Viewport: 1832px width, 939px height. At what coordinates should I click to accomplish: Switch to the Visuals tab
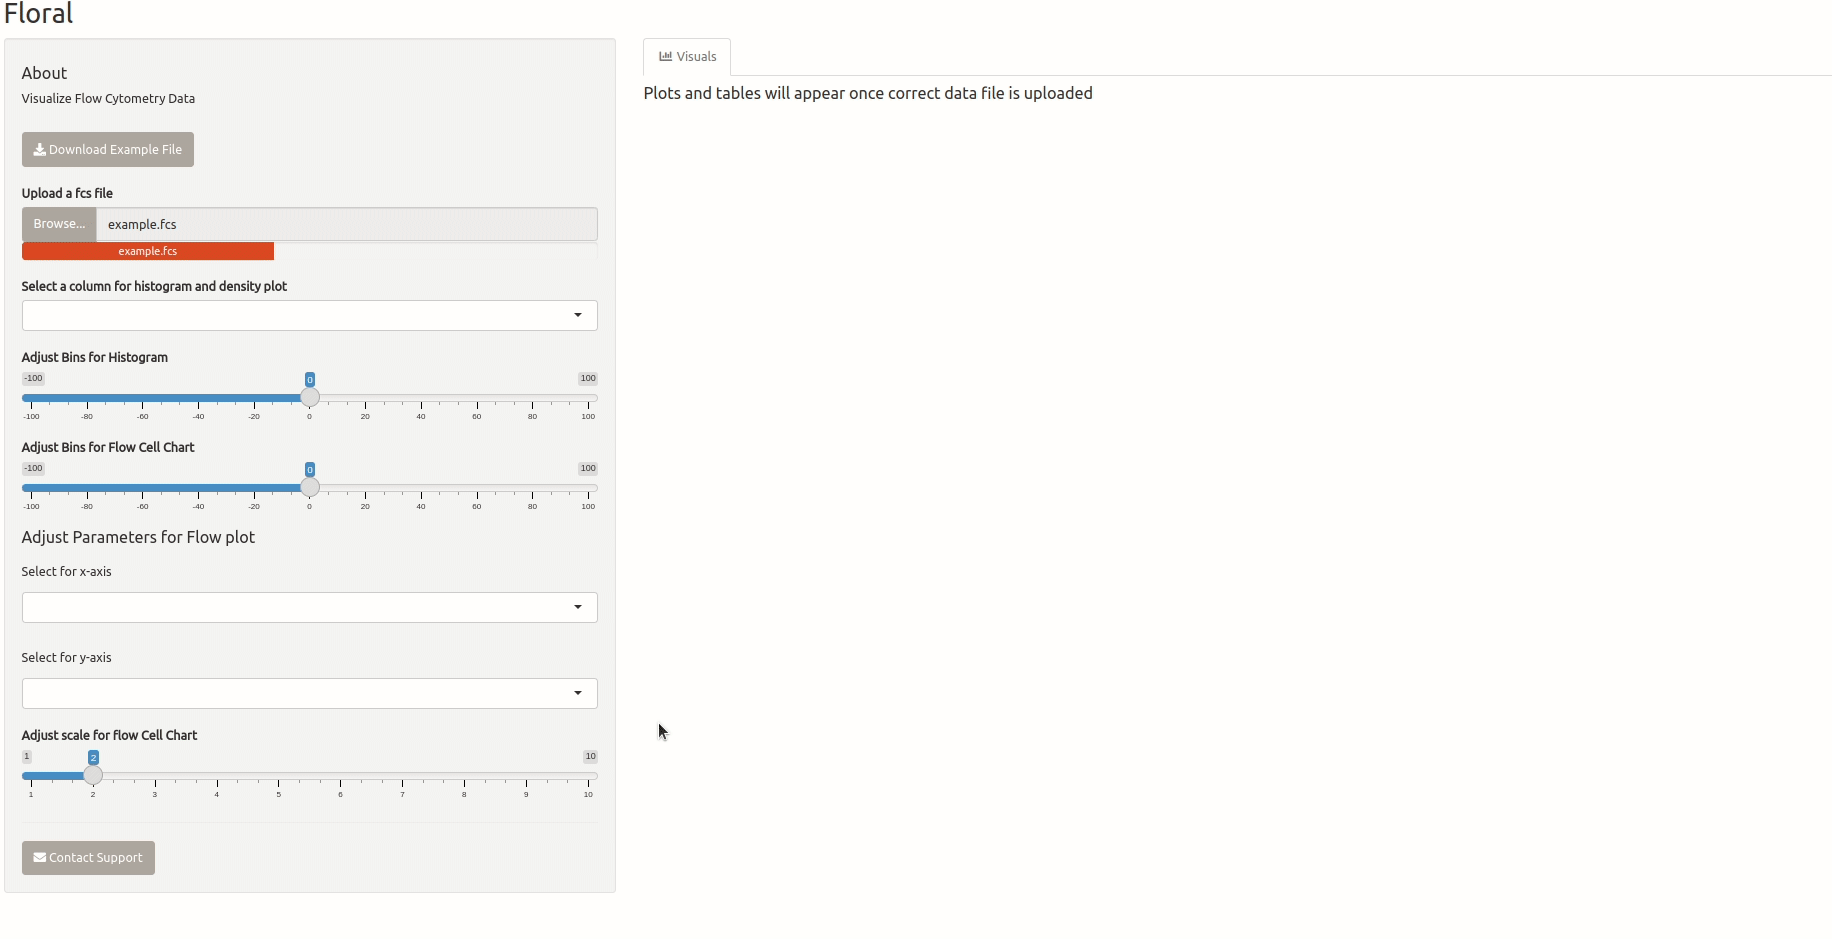click(687, 57)
